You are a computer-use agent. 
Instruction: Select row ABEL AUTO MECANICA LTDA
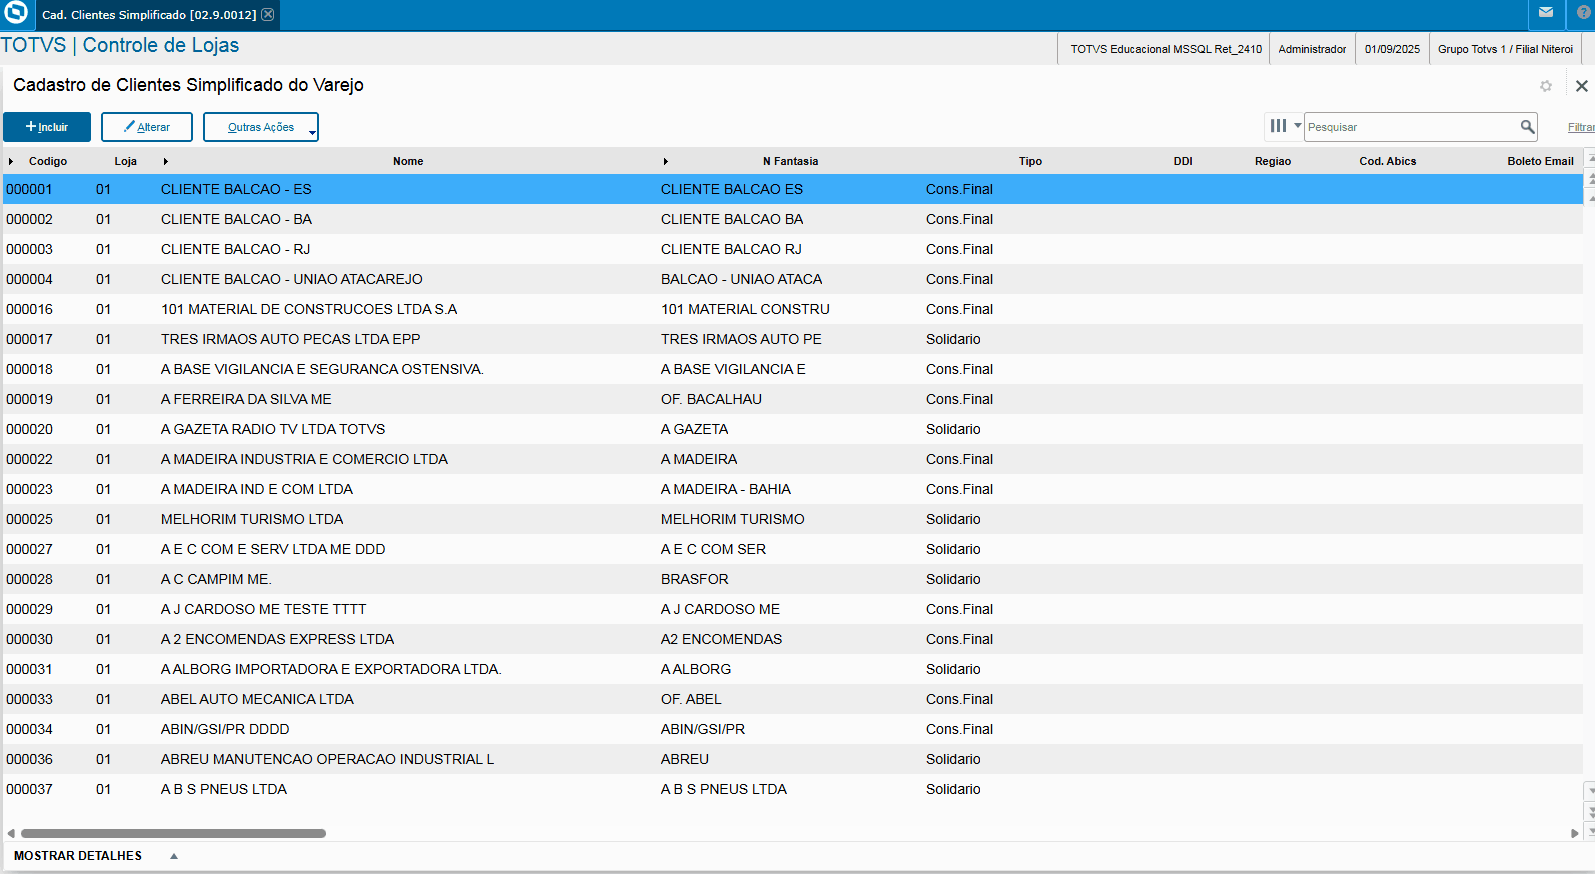pos(793,699)
